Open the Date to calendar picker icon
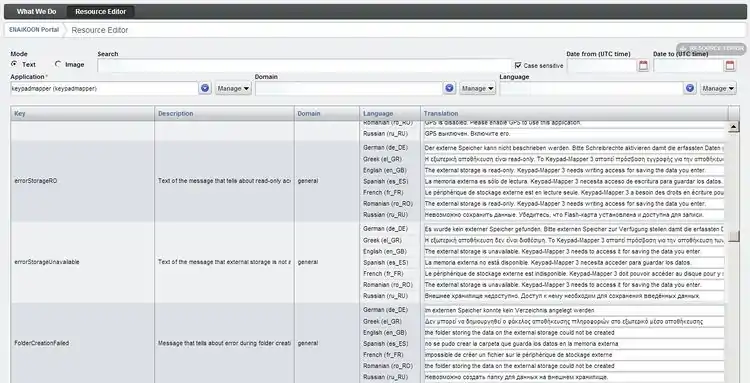This screenshot has height=383, width=750. pyautogui.click(x=730, y=66)
